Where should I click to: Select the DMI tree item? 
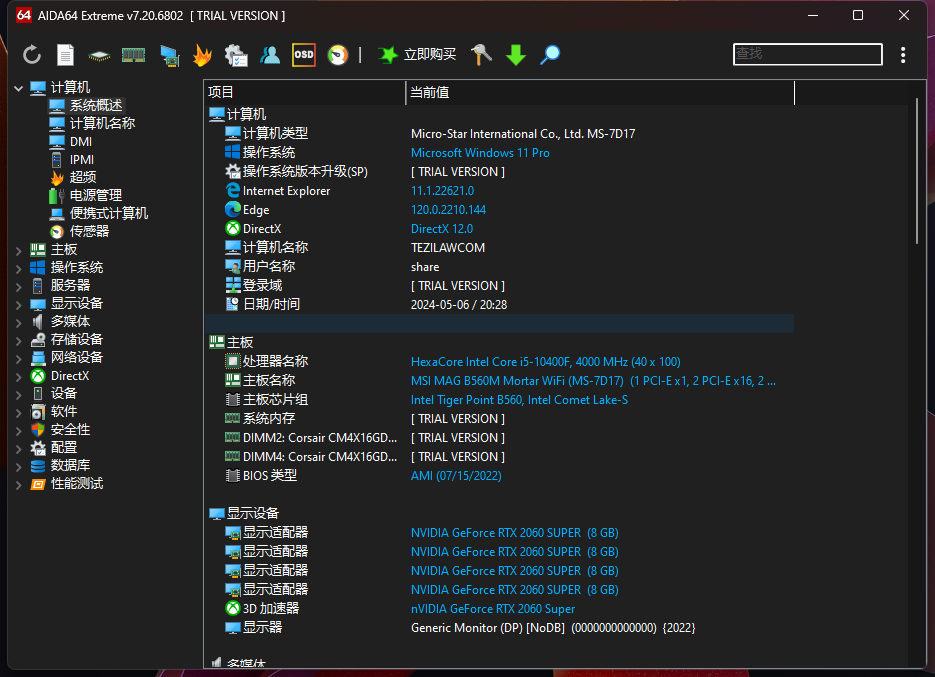tap(81, 142)
